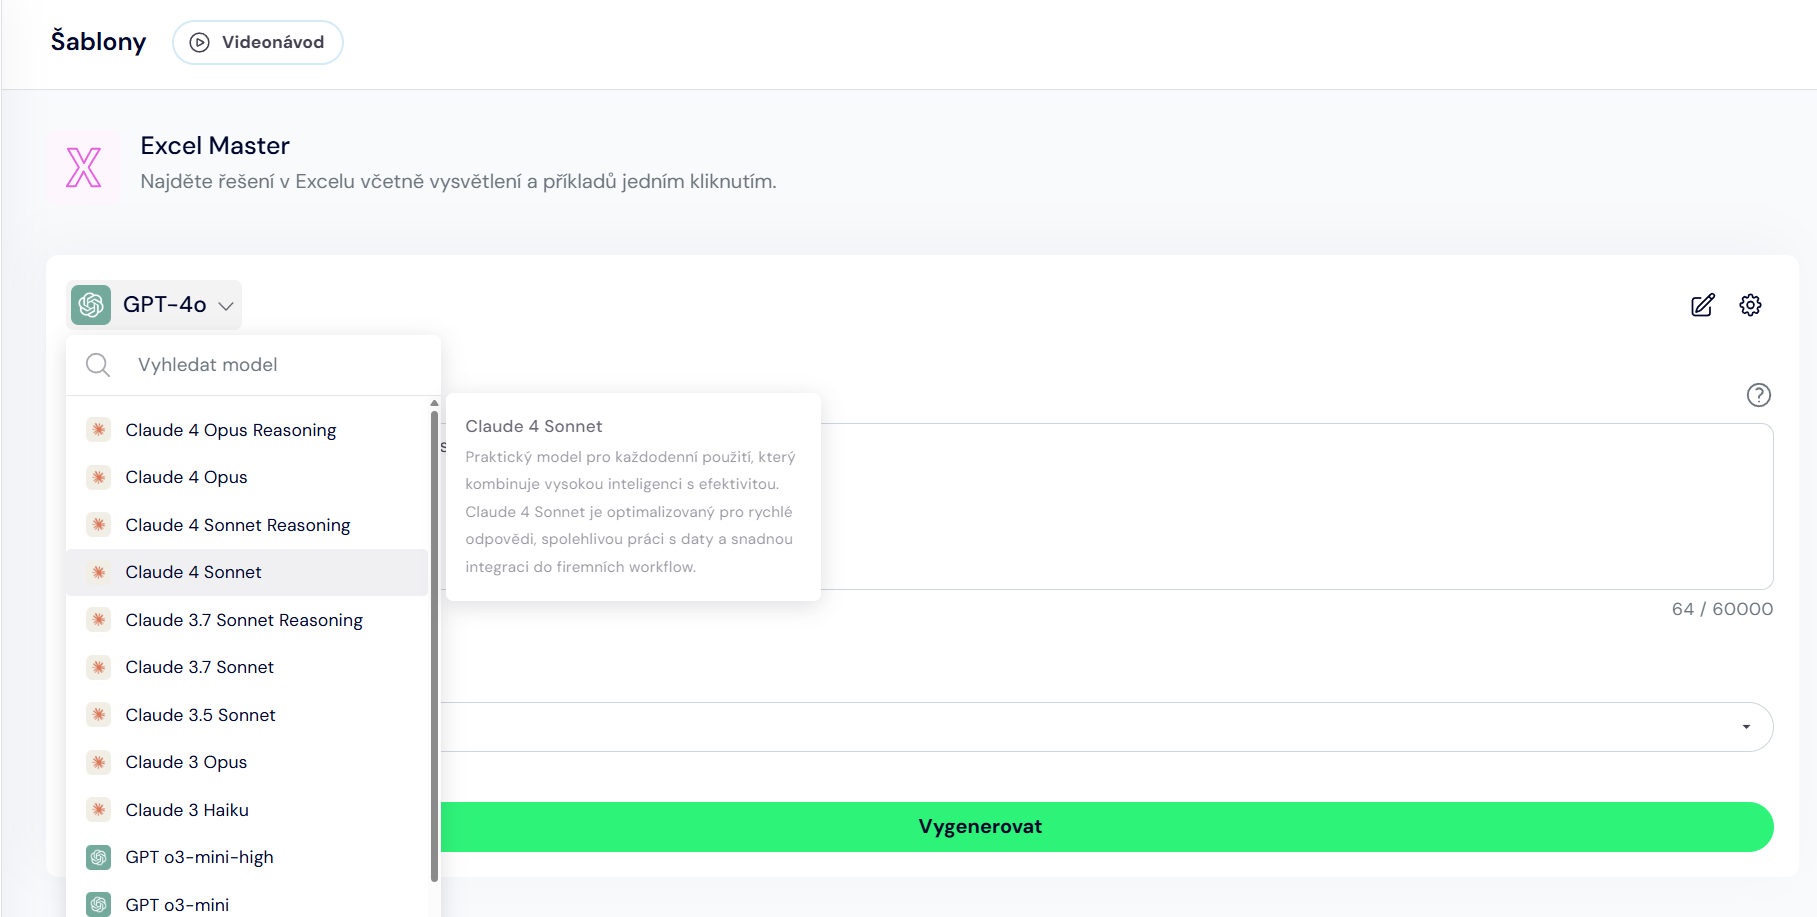This screenshot has height=917, width=1817.
Task: Select Claude 4 Opus Reasoning model
Action: pos(247,430)
